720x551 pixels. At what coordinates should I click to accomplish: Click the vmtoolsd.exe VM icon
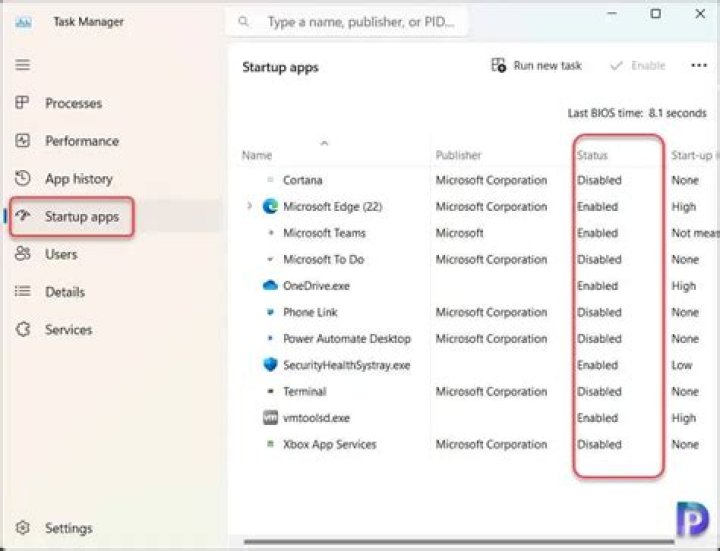(270, 417)
